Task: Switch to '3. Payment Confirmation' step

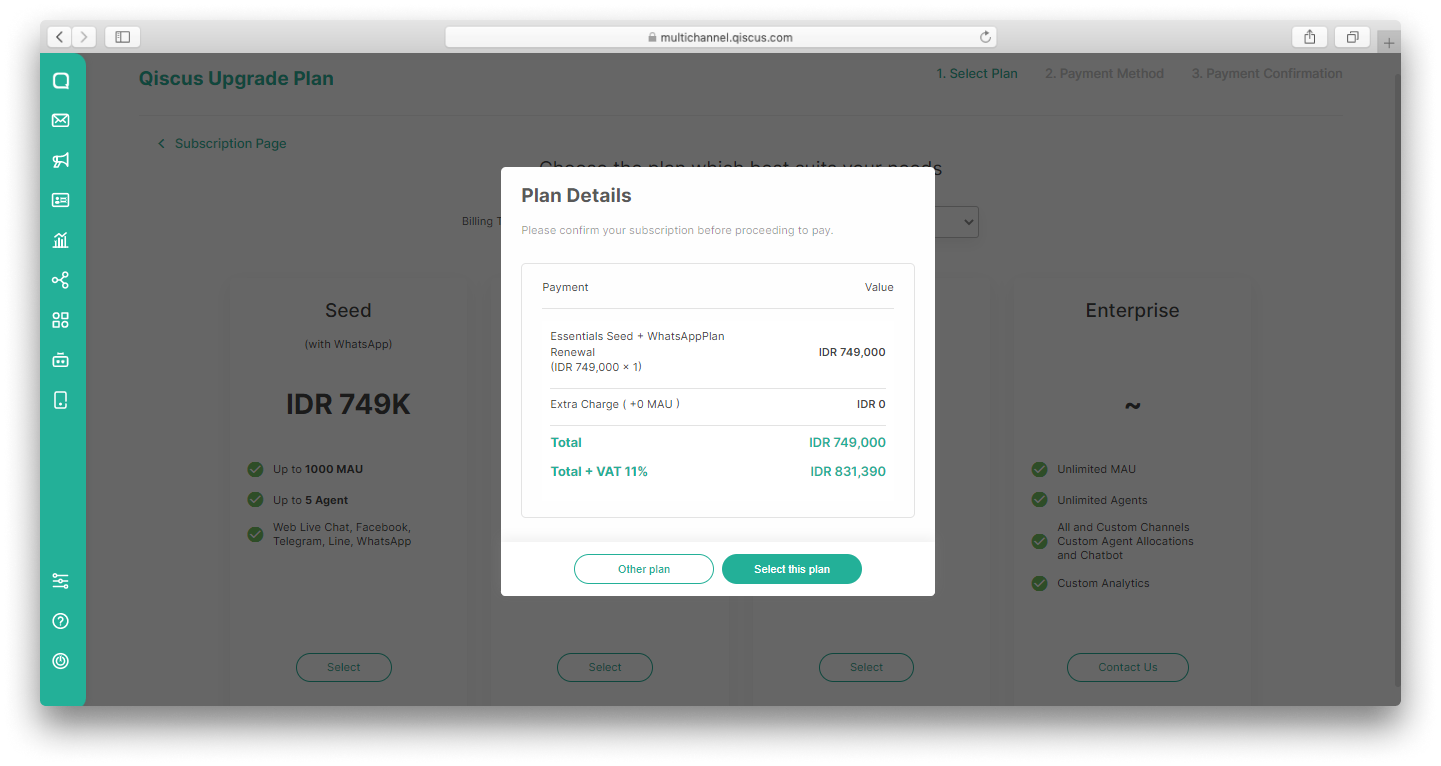Action: click(1266, 74)
